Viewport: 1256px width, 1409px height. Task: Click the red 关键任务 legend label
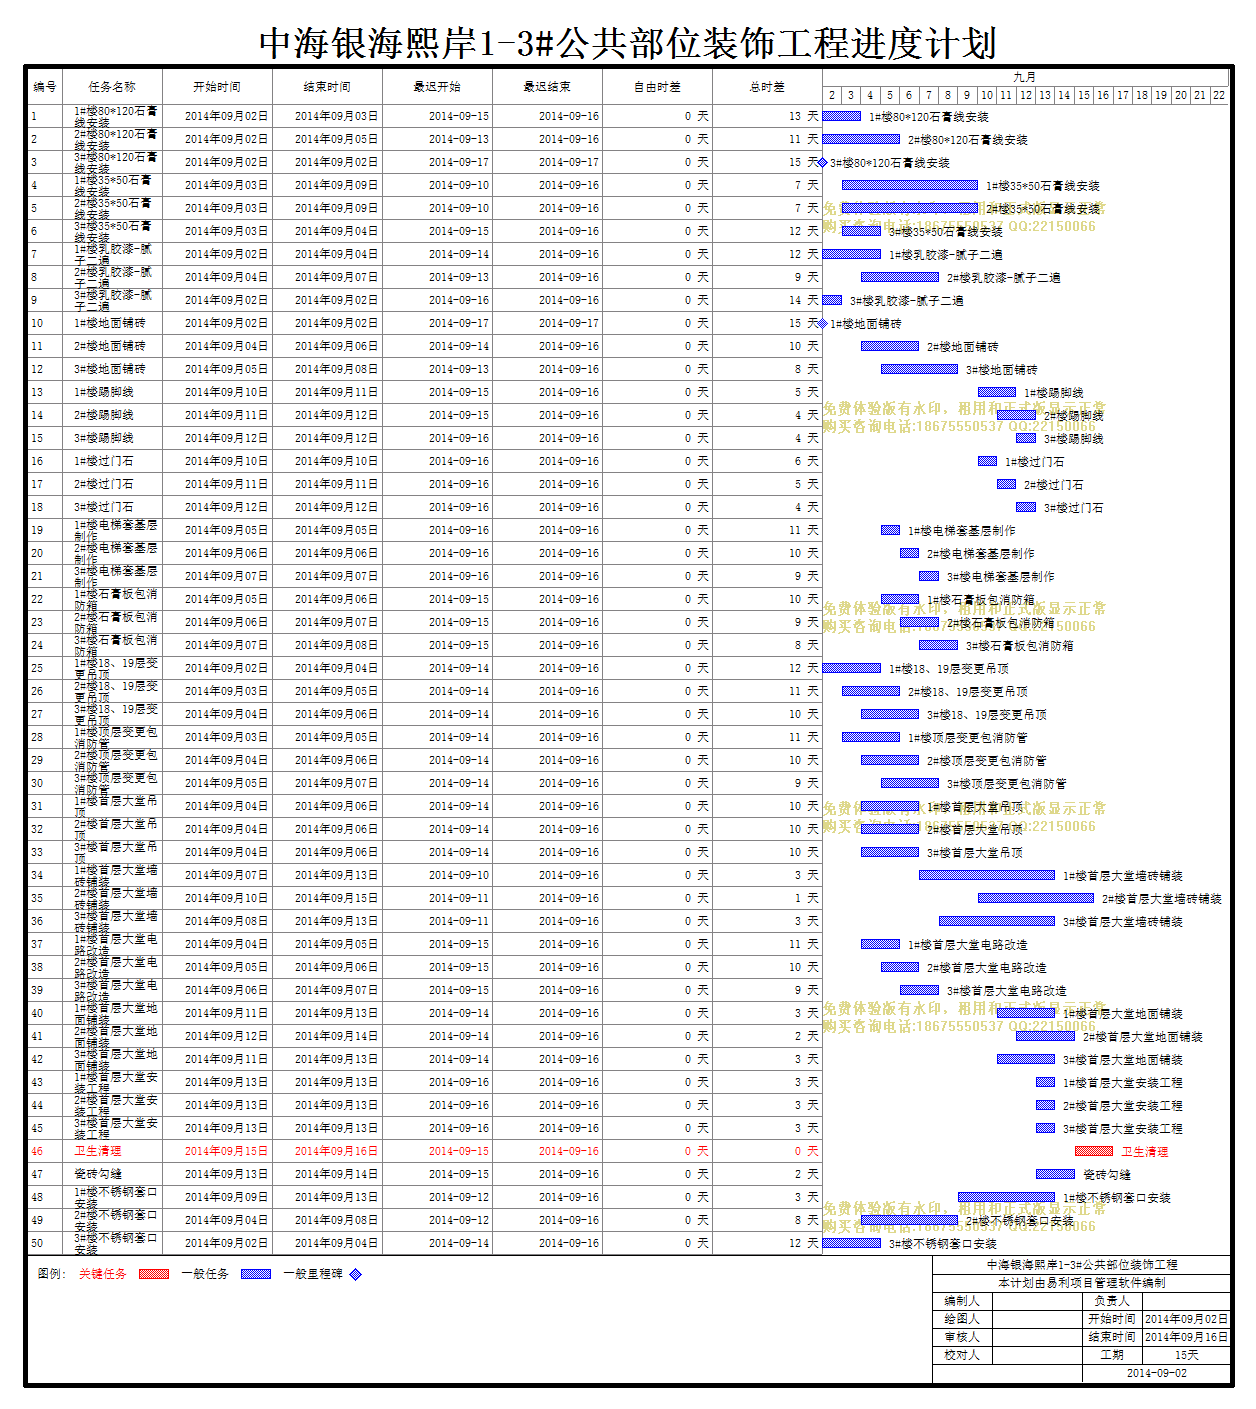103,1274
